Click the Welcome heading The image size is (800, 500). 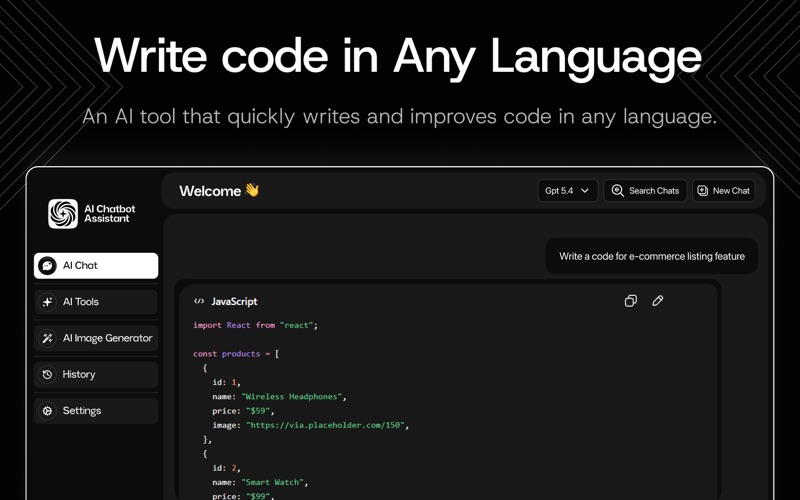coord(210,191)
